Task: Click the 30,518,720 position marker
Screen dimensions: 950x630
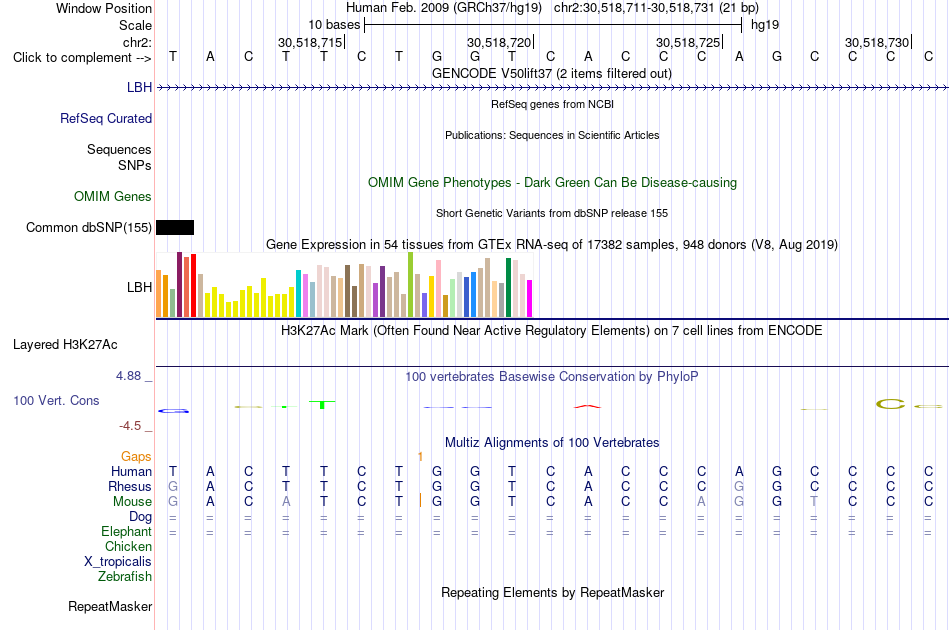Action: click(500, 42)
